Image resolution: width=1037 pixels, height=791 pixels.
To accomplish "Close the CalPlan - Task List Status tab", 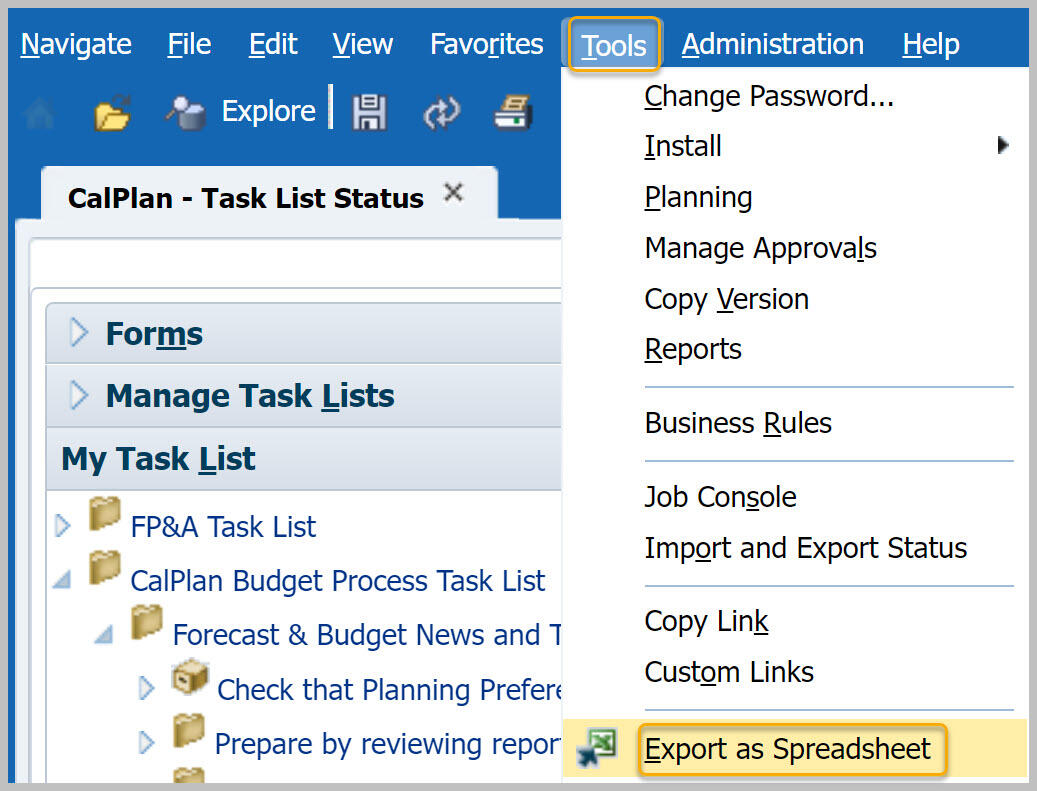I will [x=454, y=193].
